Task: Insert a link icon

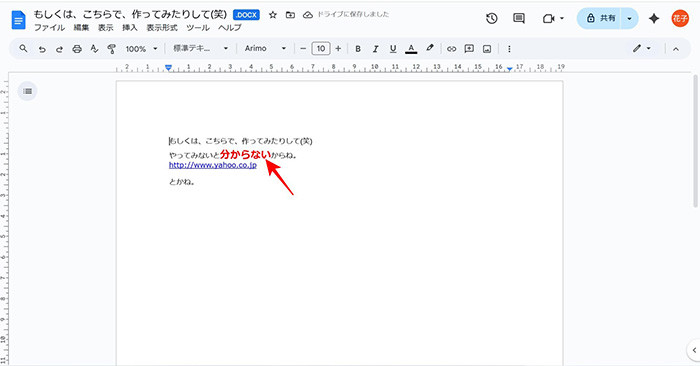Action: click(x=451, y=49)
